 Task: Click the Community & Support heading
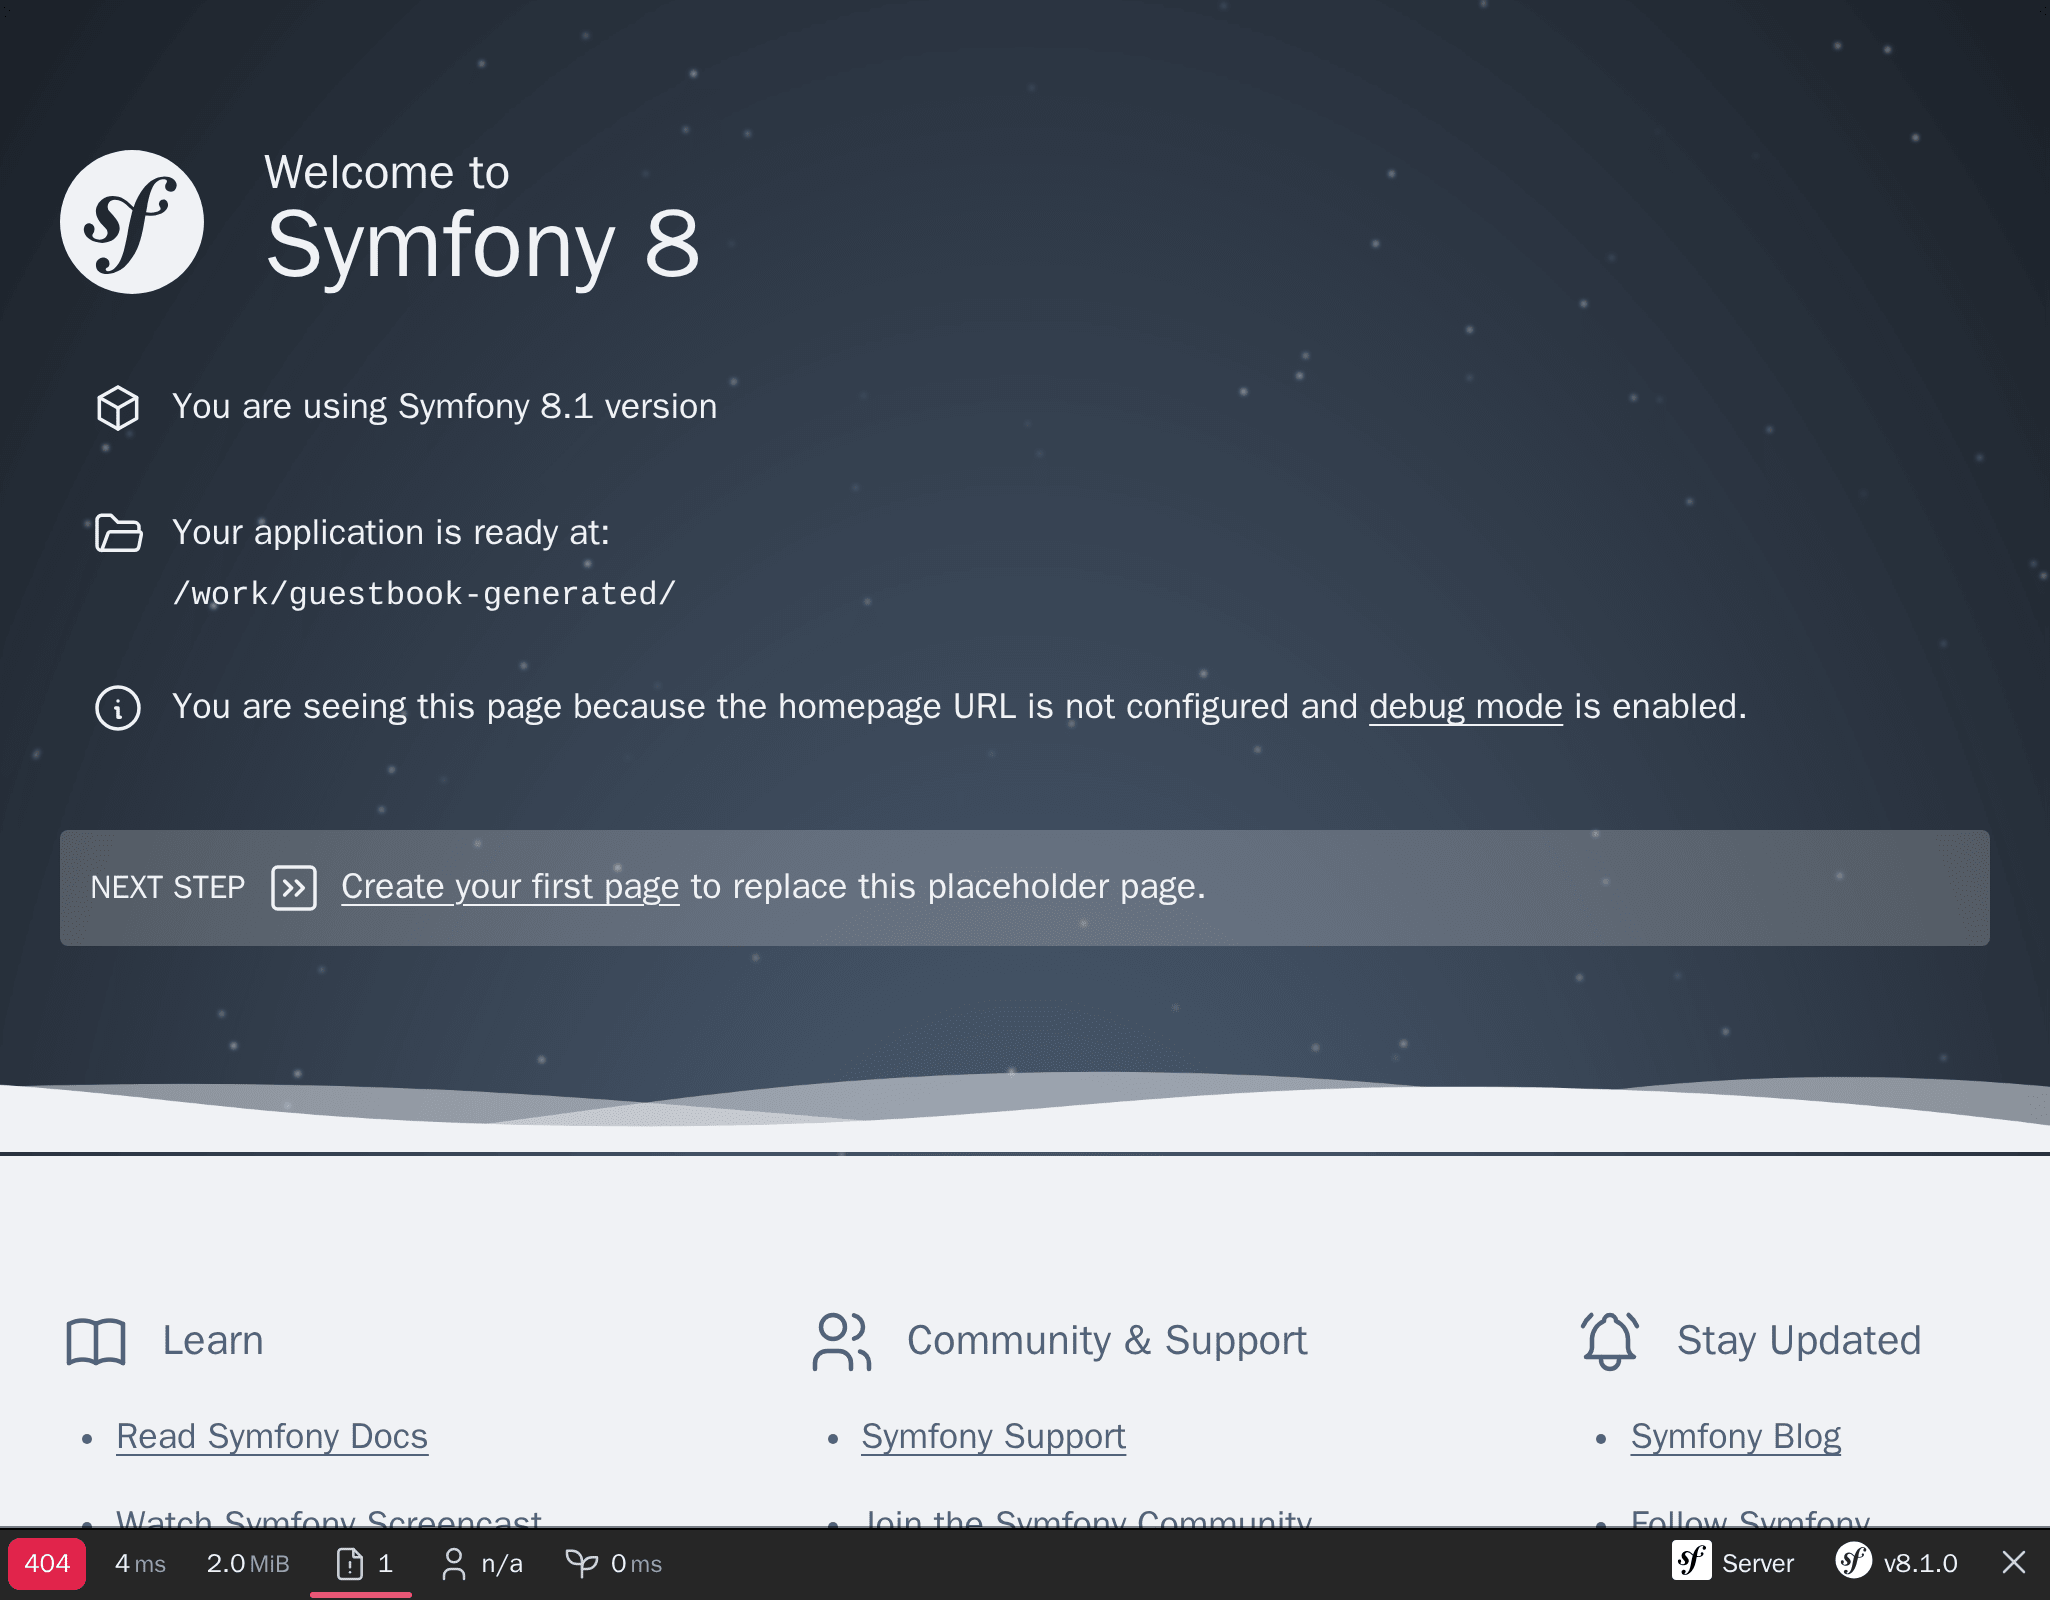1107,1341
